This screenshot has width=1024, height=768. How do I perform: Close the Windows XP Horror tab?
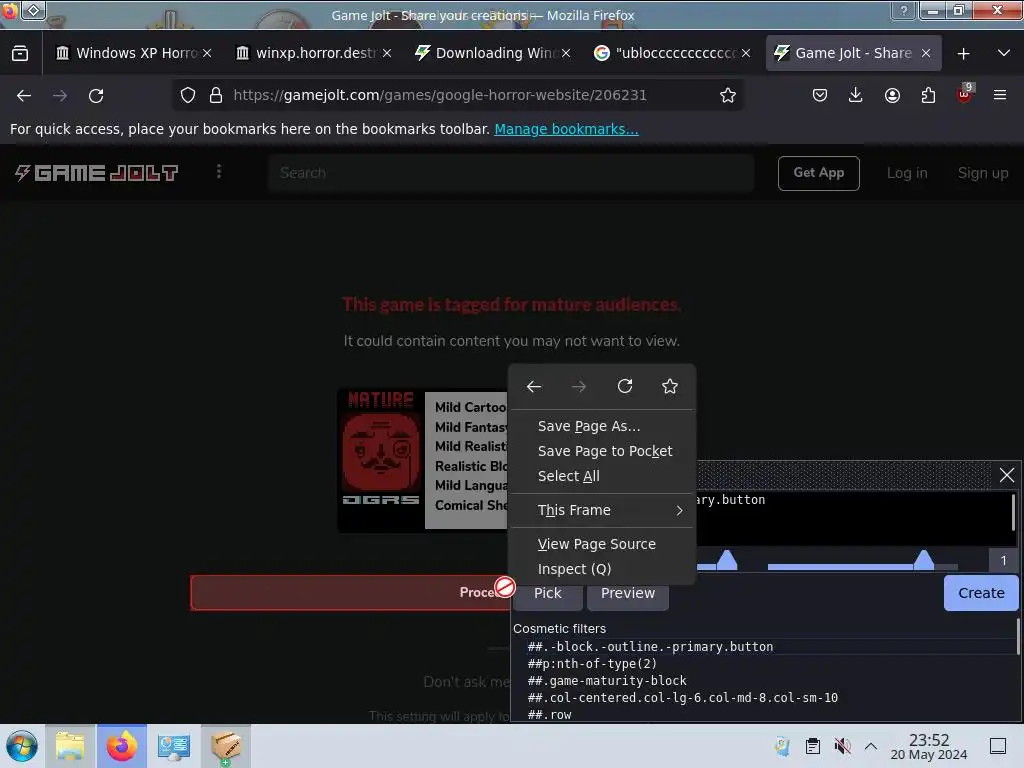207,53
